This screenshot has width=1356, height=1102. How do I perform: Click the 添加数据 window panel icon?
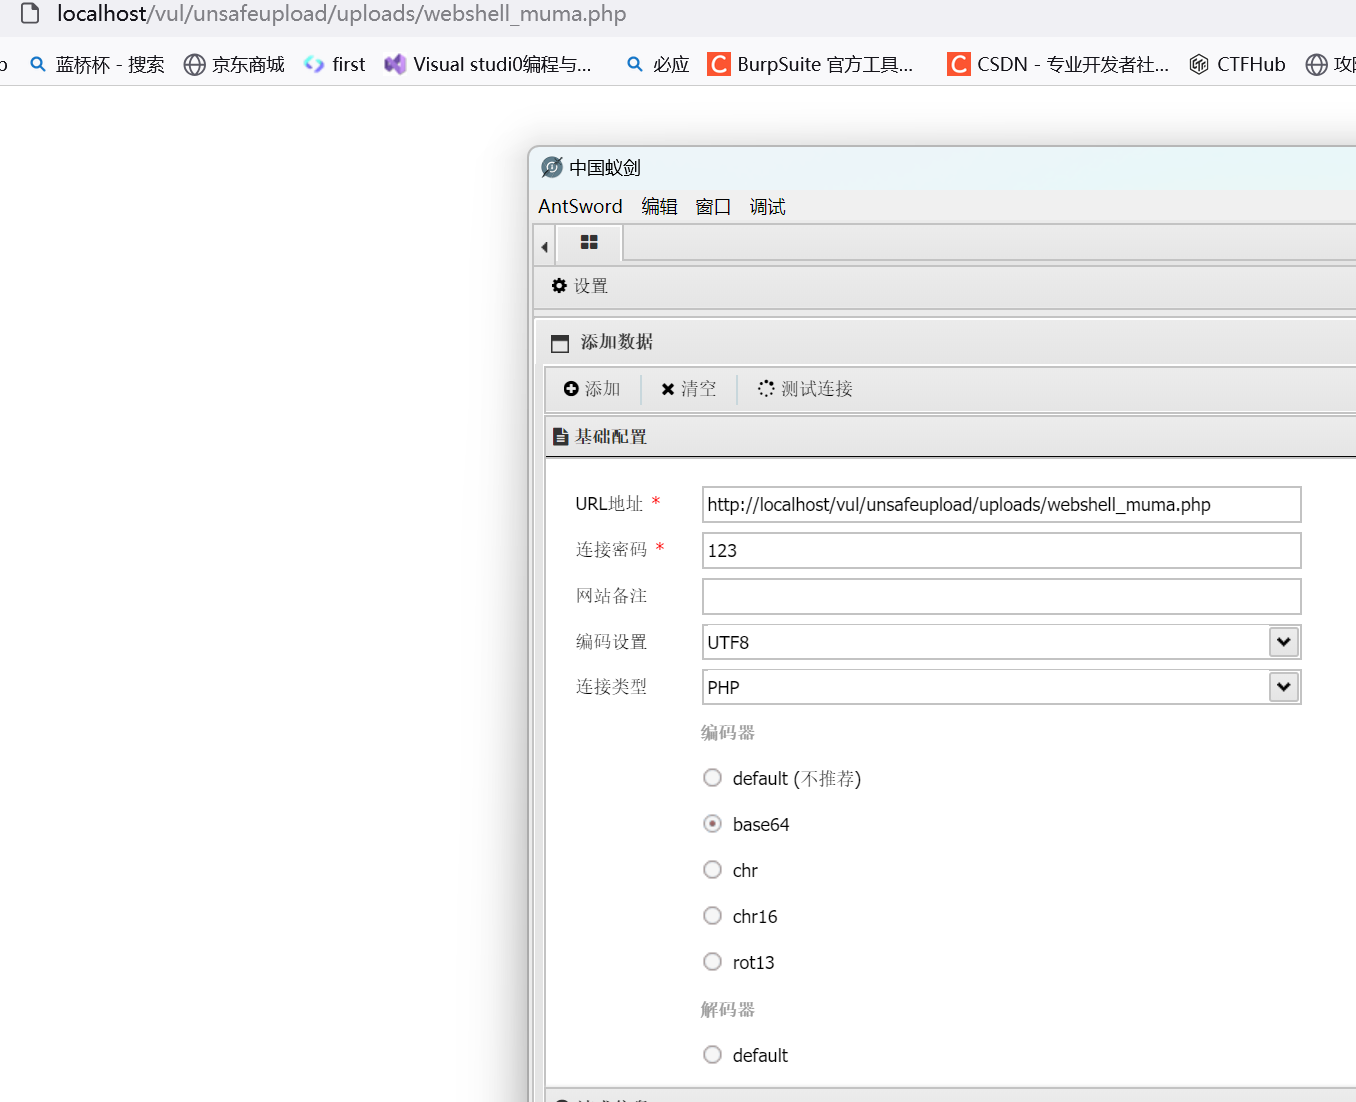(560, 343)
